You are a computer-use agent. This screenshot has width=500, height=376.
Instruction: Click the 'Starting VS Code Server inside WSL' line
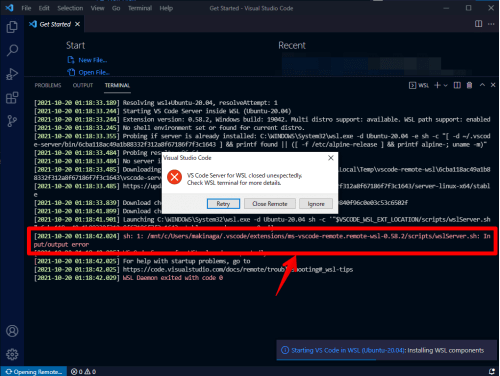click(207, 111)
